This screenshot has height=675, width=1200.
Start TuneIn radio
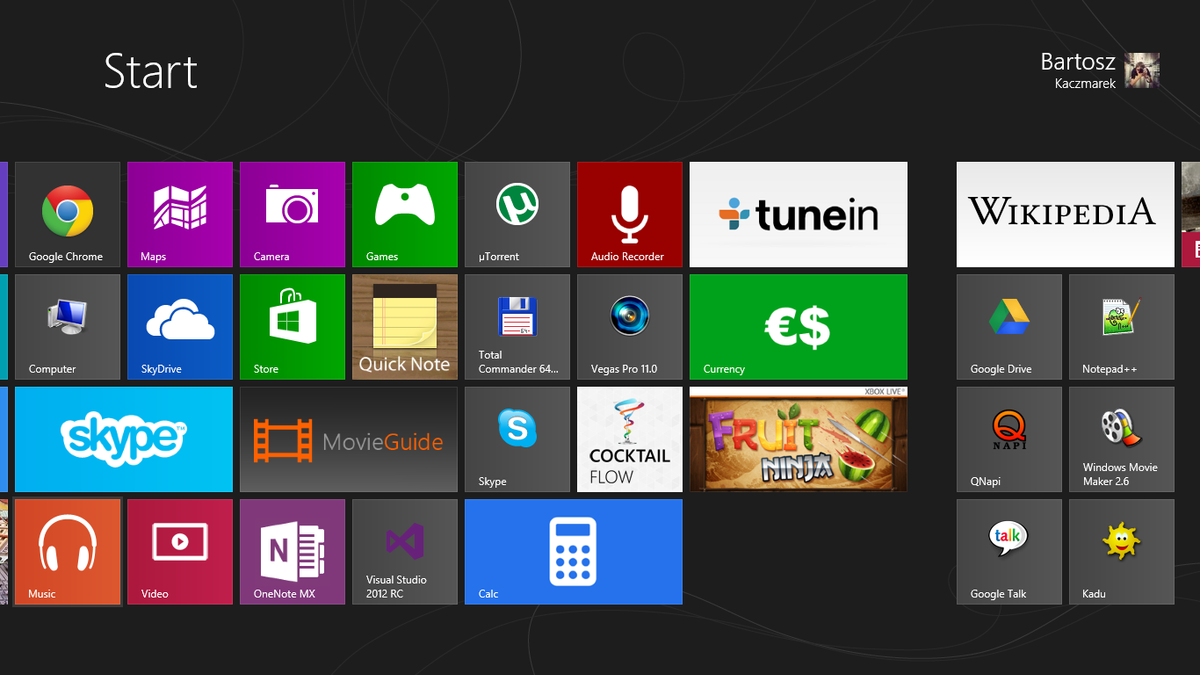797,215
